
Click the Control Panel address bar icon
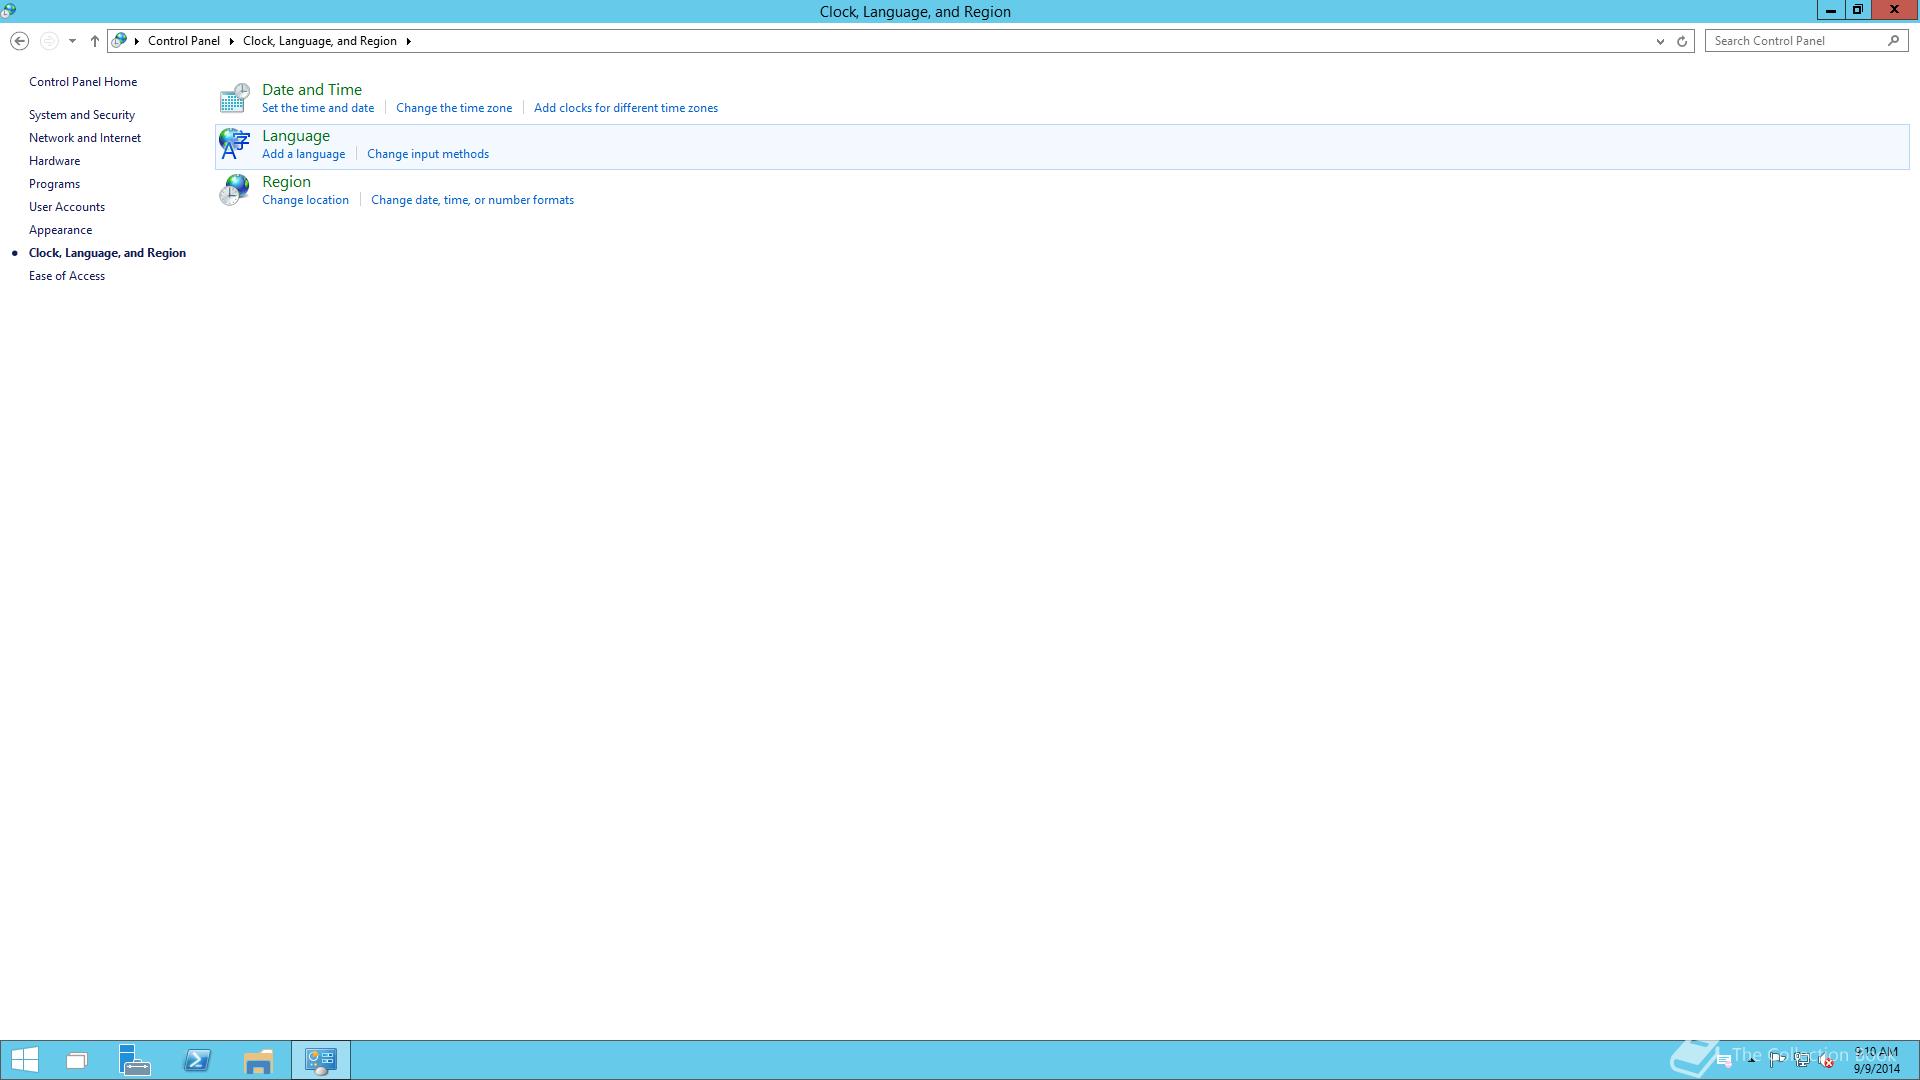(x=119, y=41)
